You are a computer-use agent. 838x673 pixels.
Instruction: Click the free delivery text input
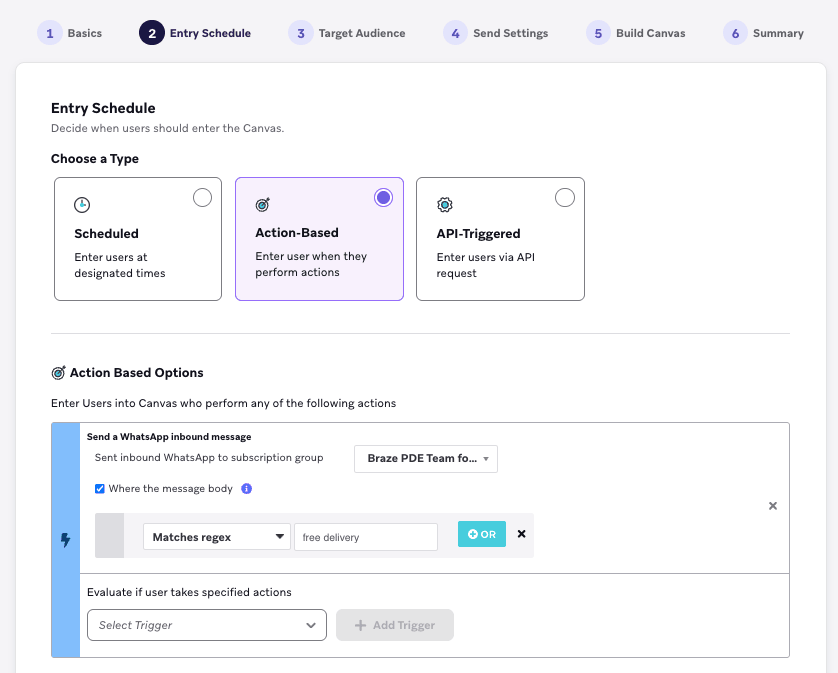click(365, 536)
